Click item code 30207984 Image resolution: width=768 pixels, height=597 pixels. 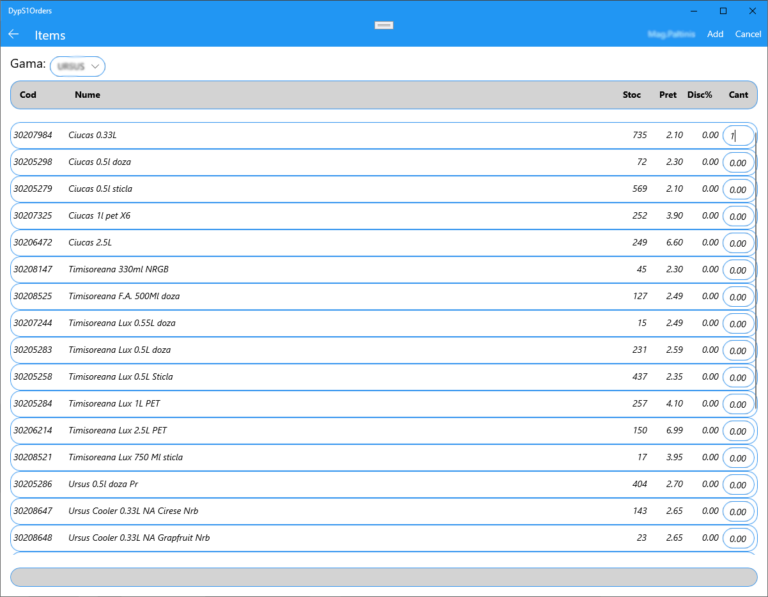pos(33,135)
